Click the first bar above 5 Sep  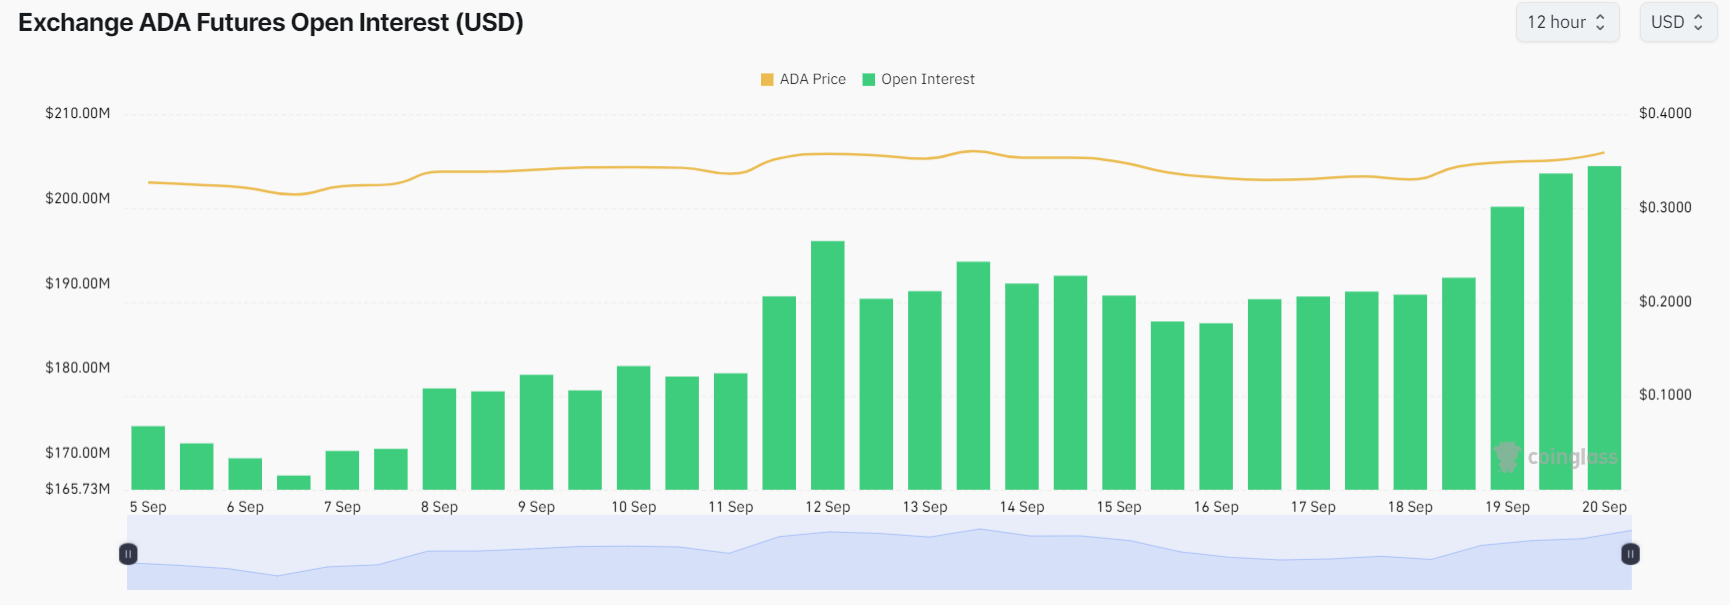click(148, 458)
